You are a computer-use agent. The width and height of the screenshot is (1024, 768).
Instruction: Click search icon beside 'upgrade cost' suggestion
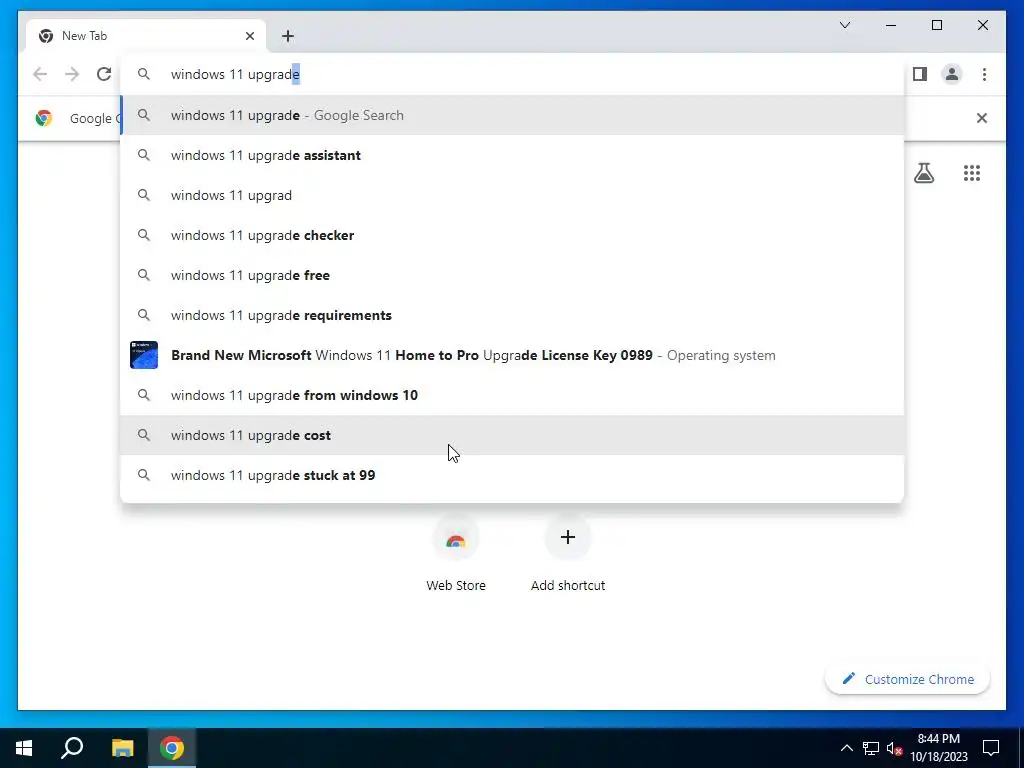coord(144,435)
